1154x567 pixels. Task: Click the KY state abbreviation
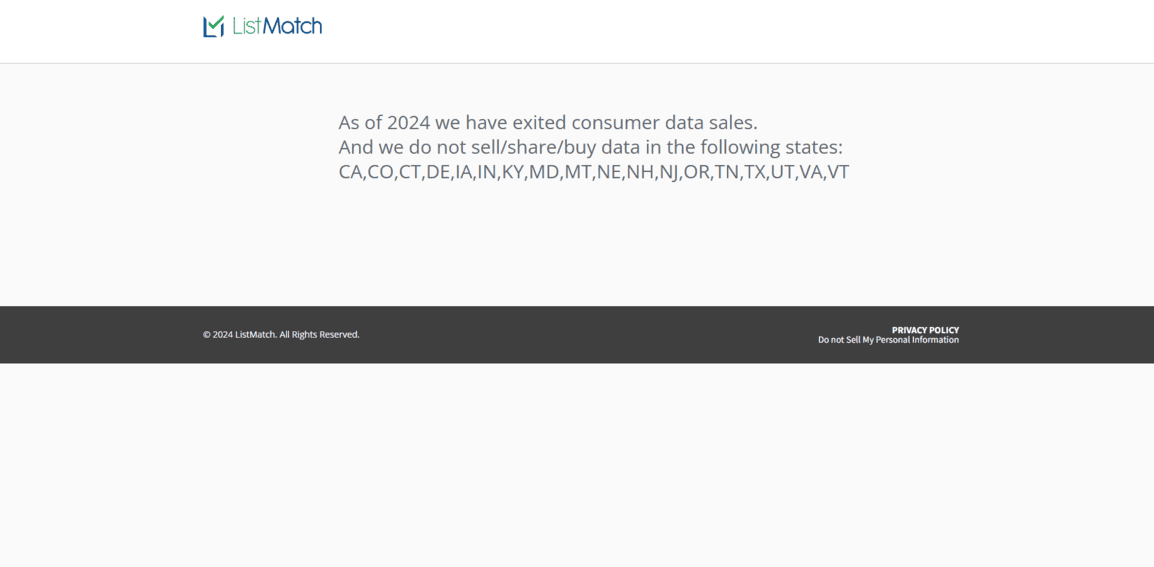[x=513, y=172]
